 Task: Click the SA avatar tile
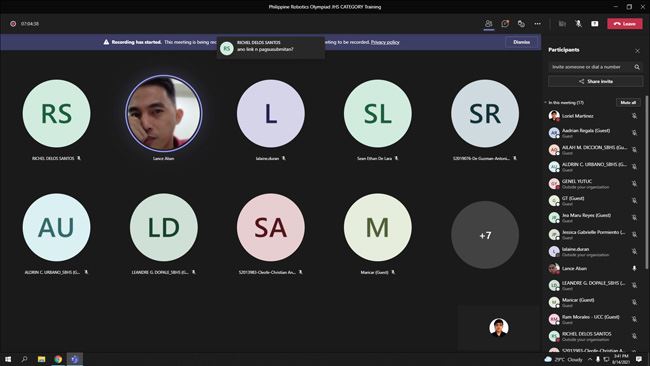(x=271, y=227)
